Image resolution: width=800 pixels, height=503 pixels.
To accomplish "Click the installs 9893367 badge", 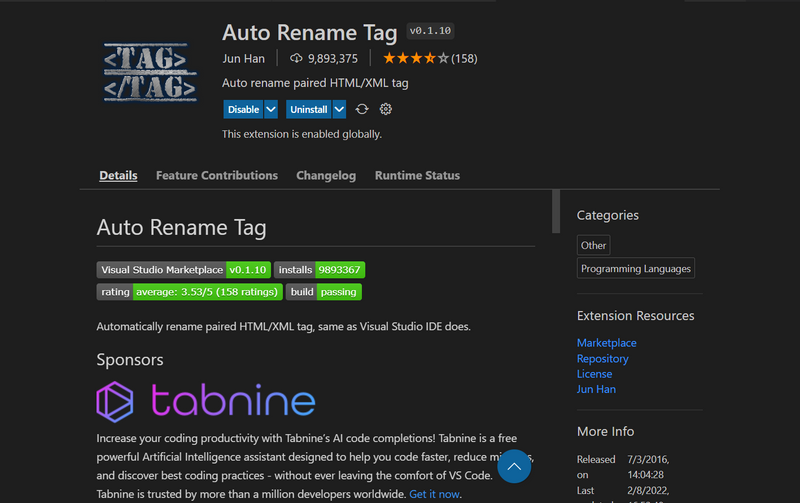I will coord(319,270).
